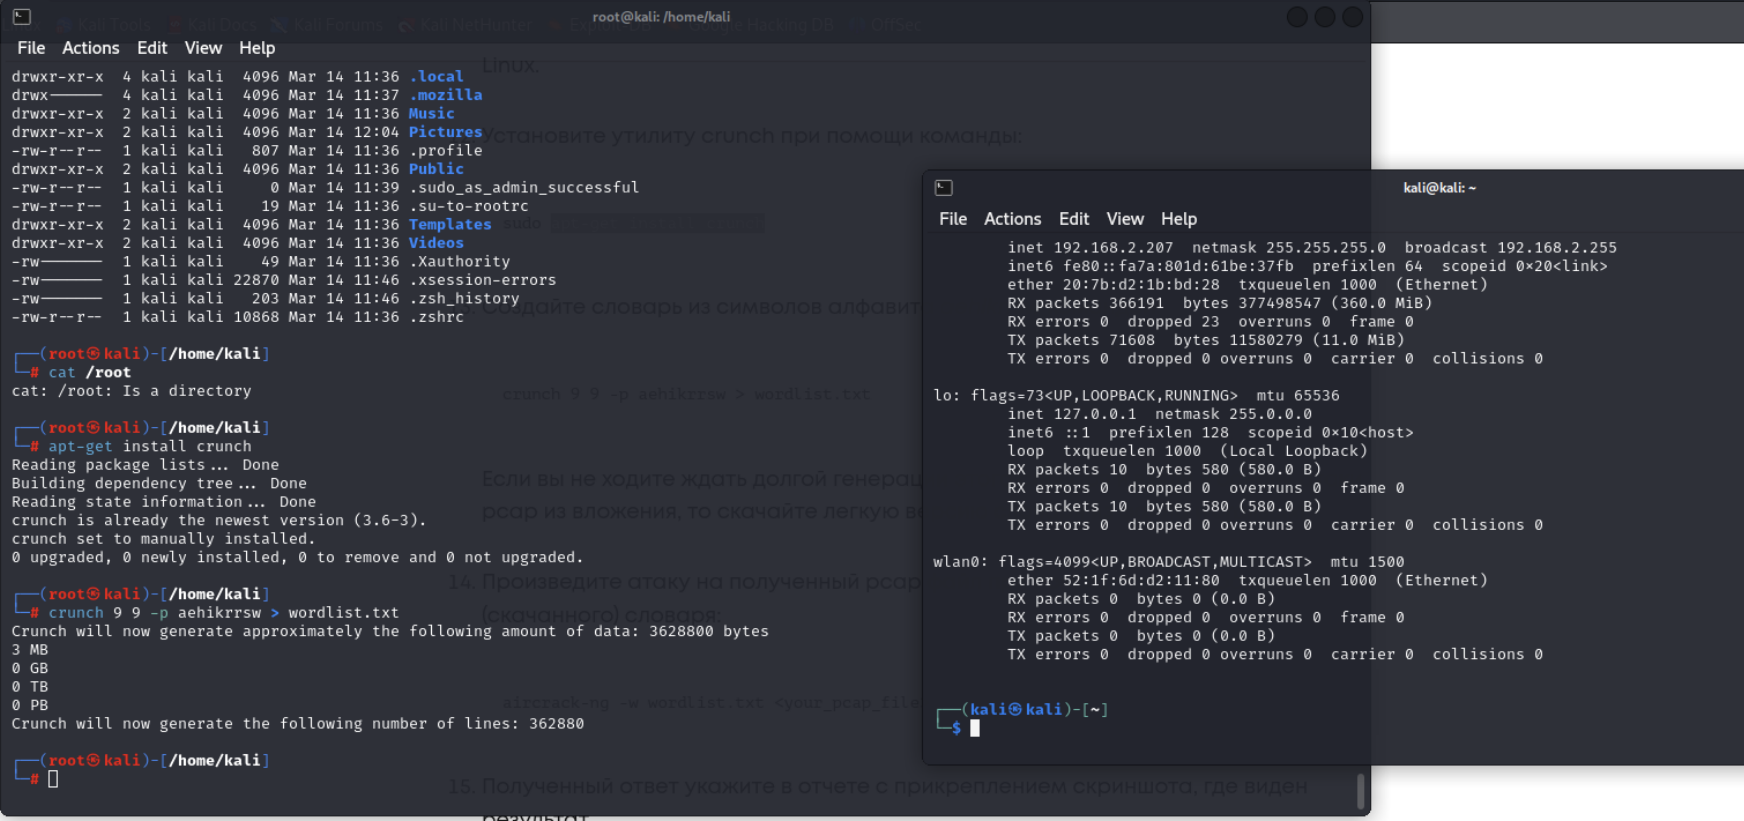This screenshot has width=1744, height=821.
Task: Click the terminal icon in root@kali title bar
Action: pyautogui.click(x=22, y=17)
